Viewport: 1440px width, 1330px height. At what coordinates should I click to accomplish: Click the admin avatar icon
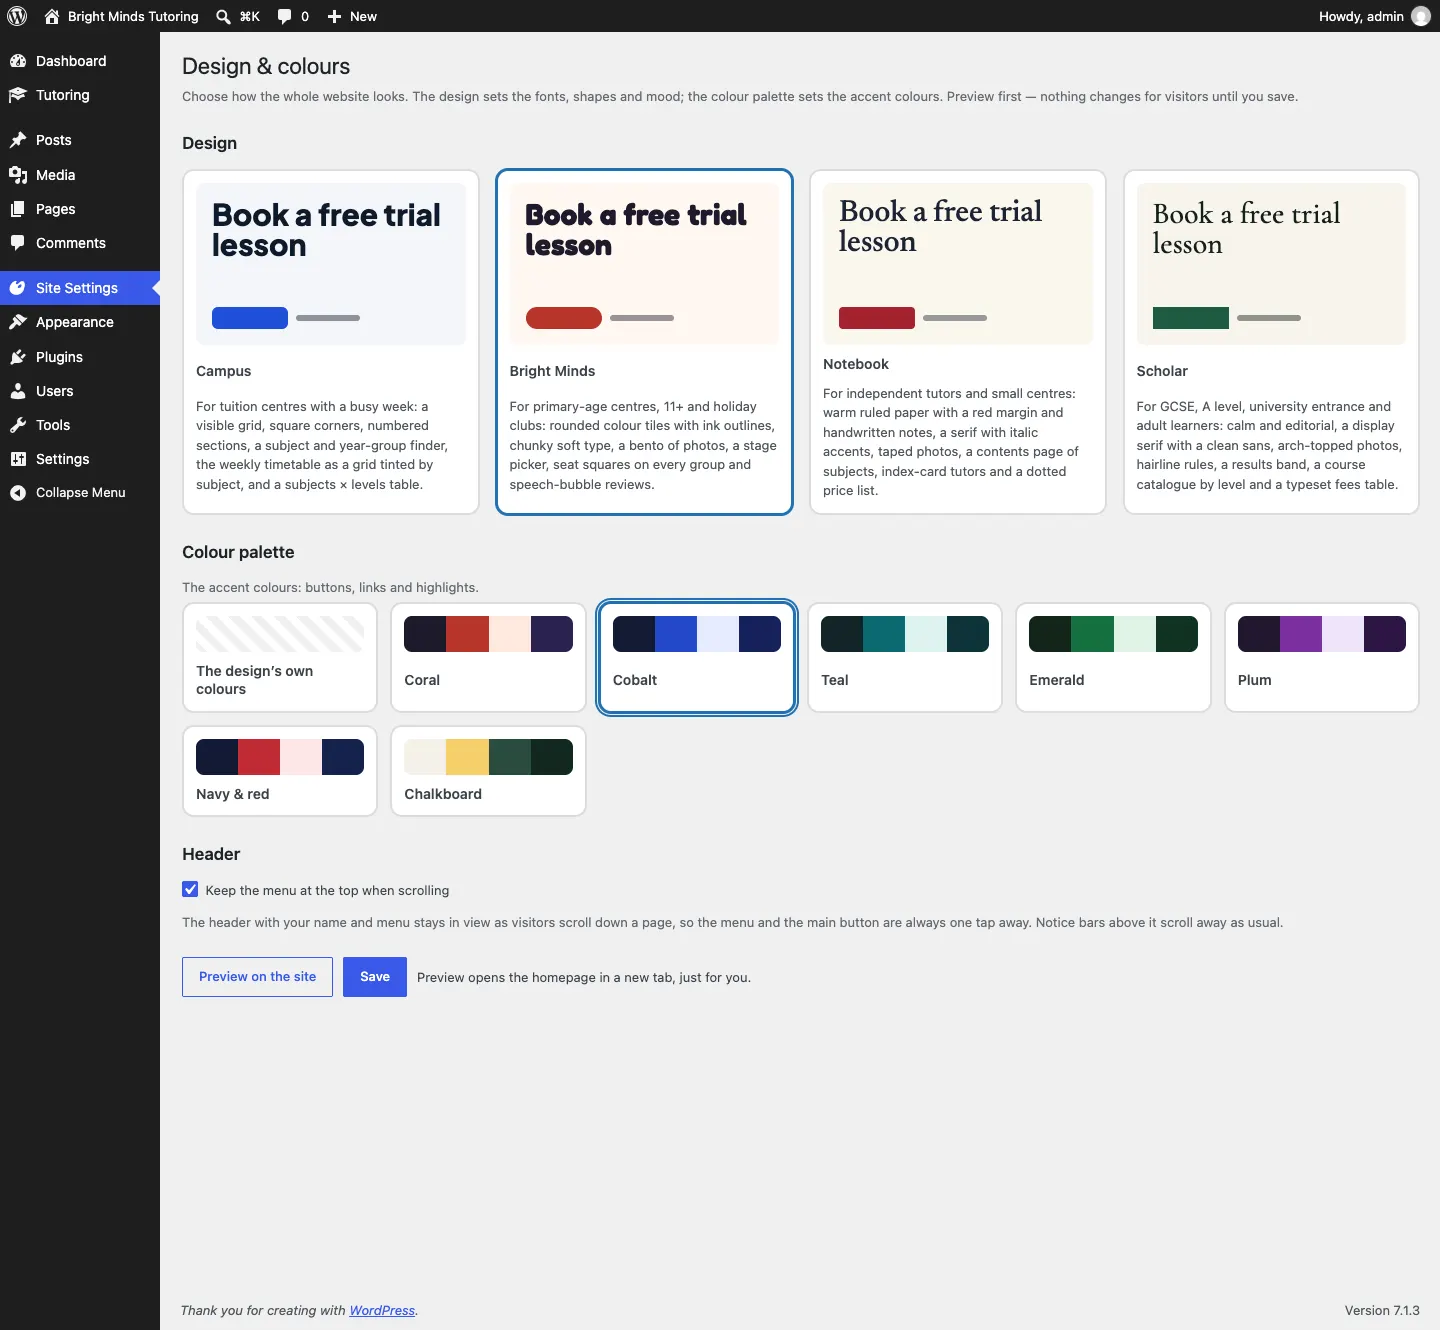click(x=1421, y=16)
